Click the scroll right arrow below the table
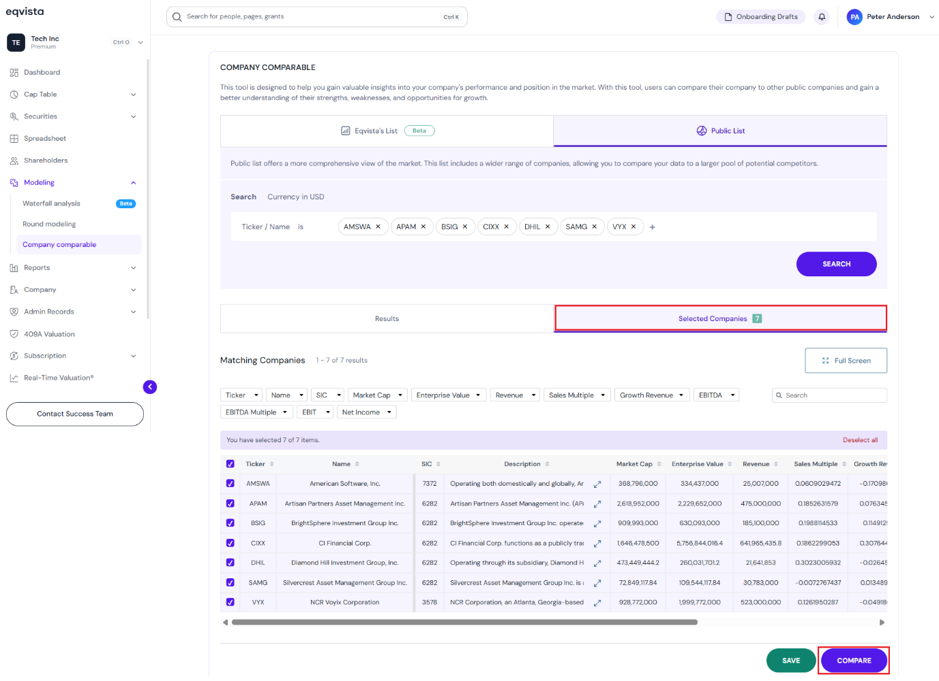939x681 pixels. click(882, 622)
